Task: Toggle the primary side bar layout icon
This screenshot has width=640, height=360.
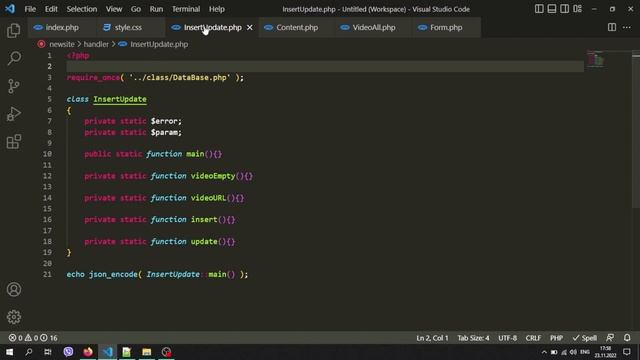Action: 539,9
